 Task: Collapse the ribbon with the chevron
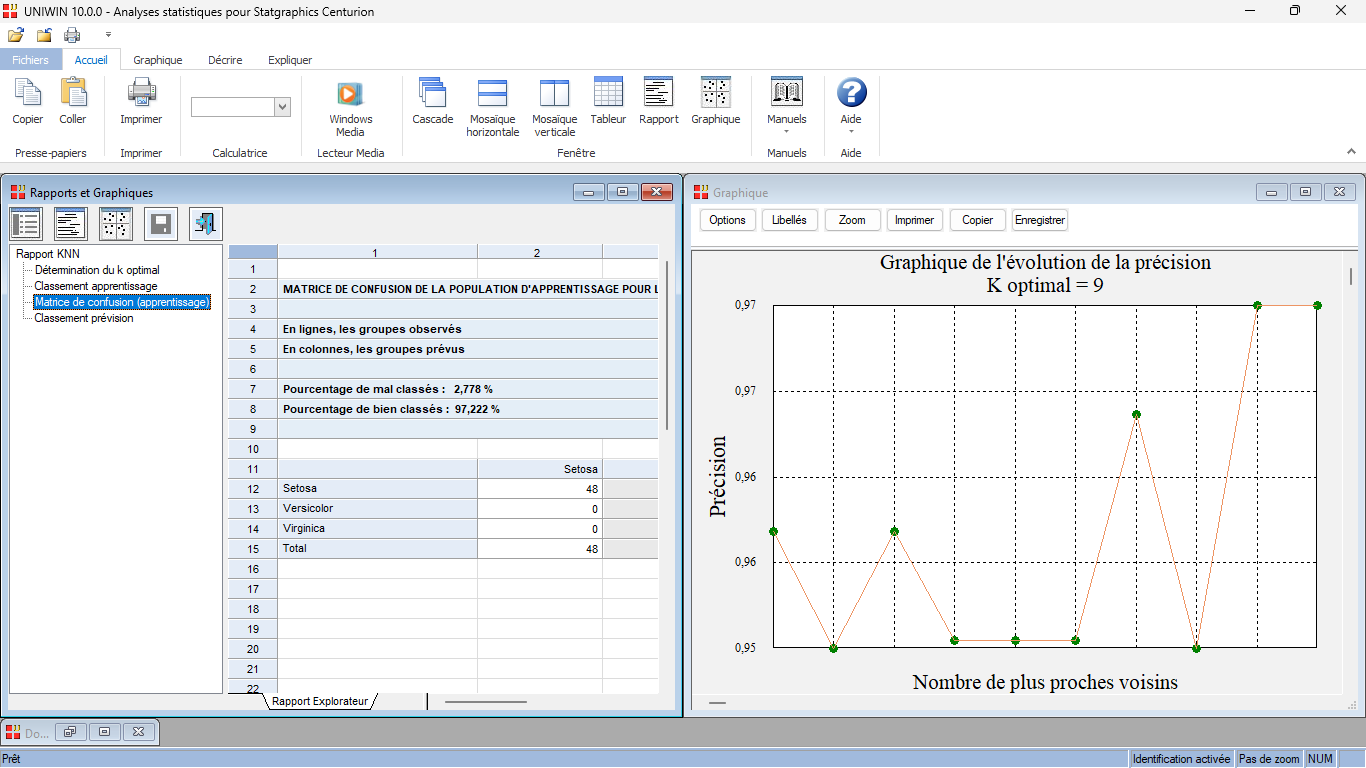[1351, 152]
